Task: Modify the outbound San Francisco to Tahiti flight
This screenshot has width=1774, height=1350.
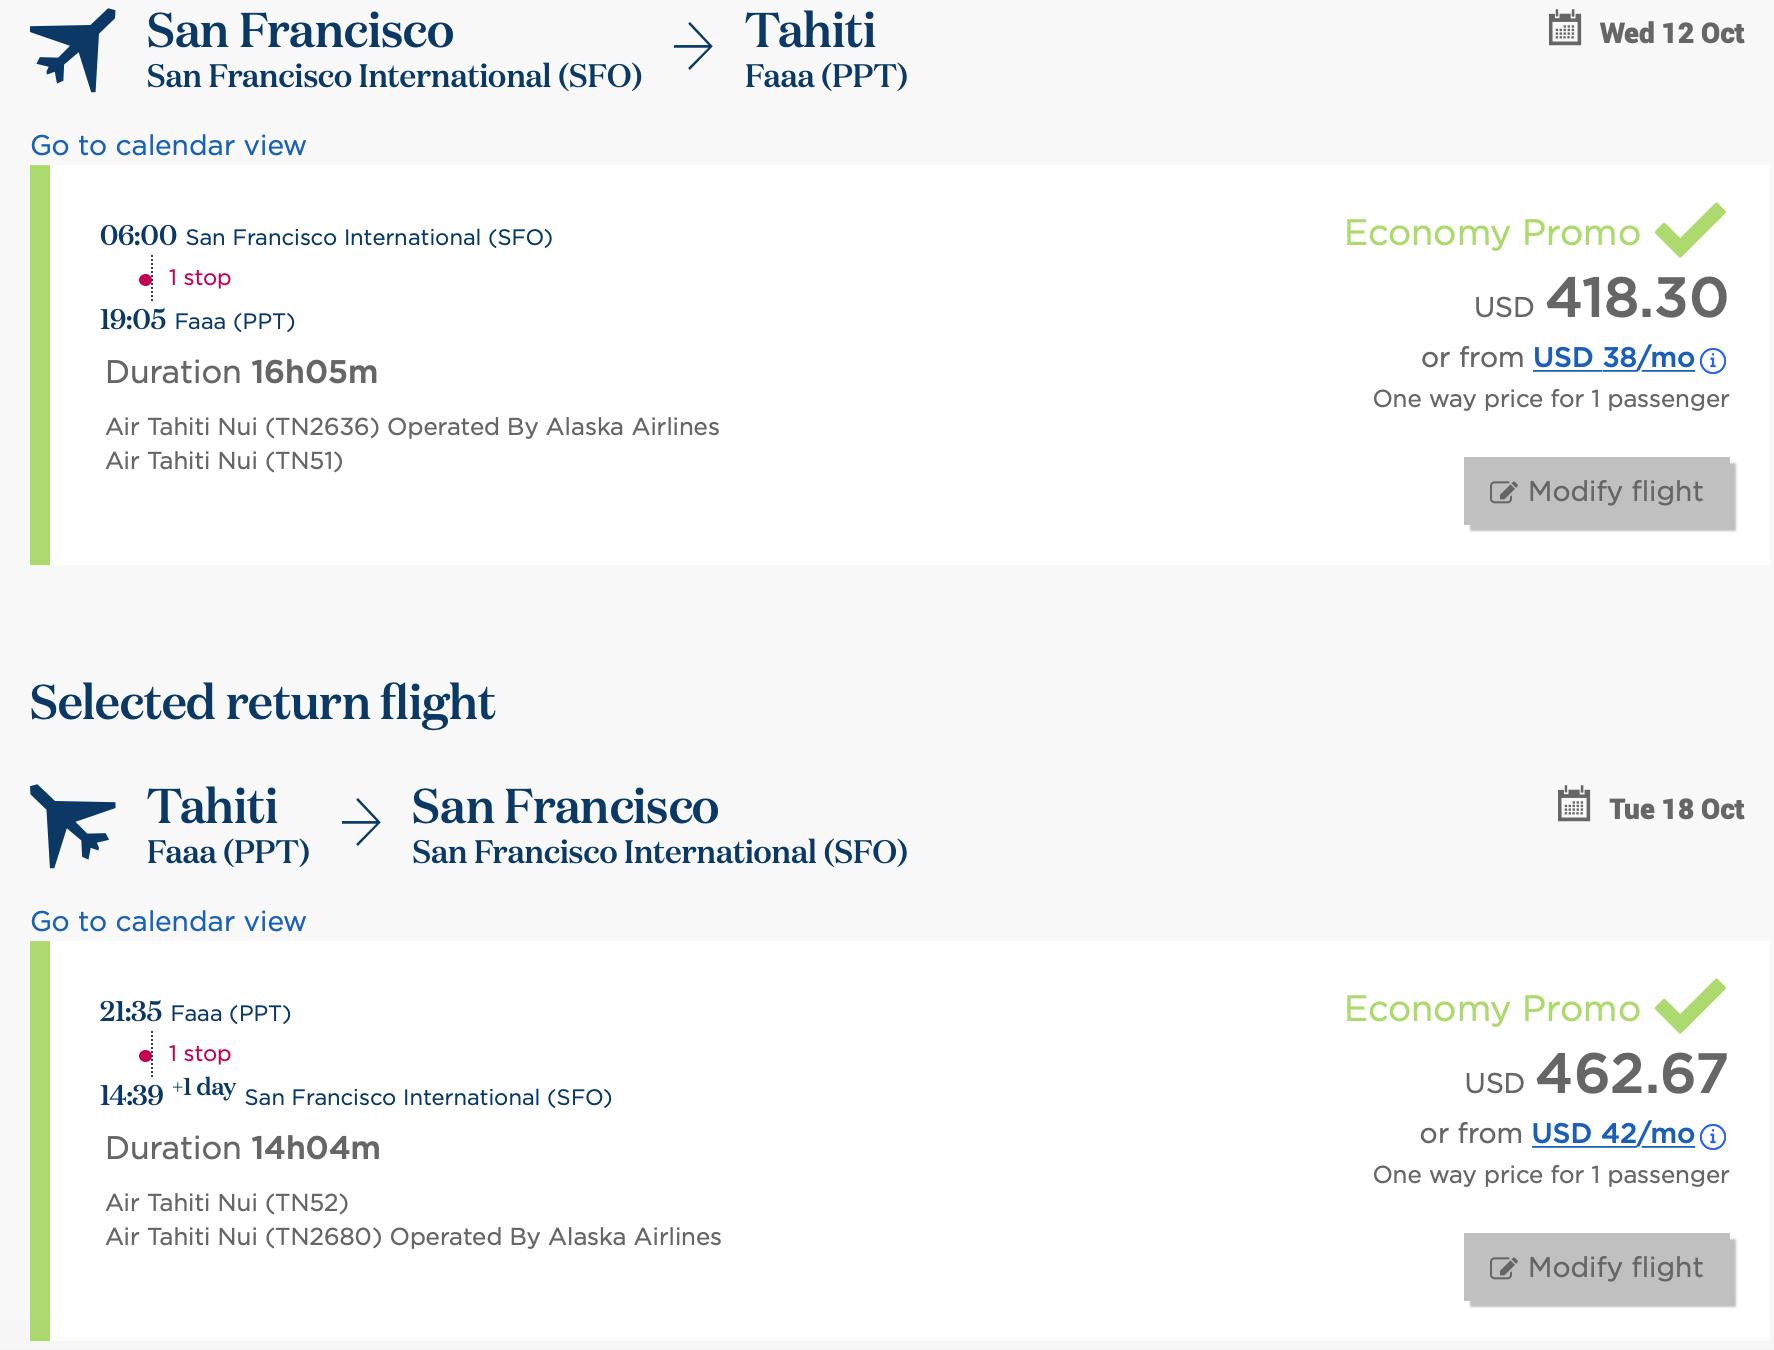Action: pyautogui.click(x=1598, y=492)
